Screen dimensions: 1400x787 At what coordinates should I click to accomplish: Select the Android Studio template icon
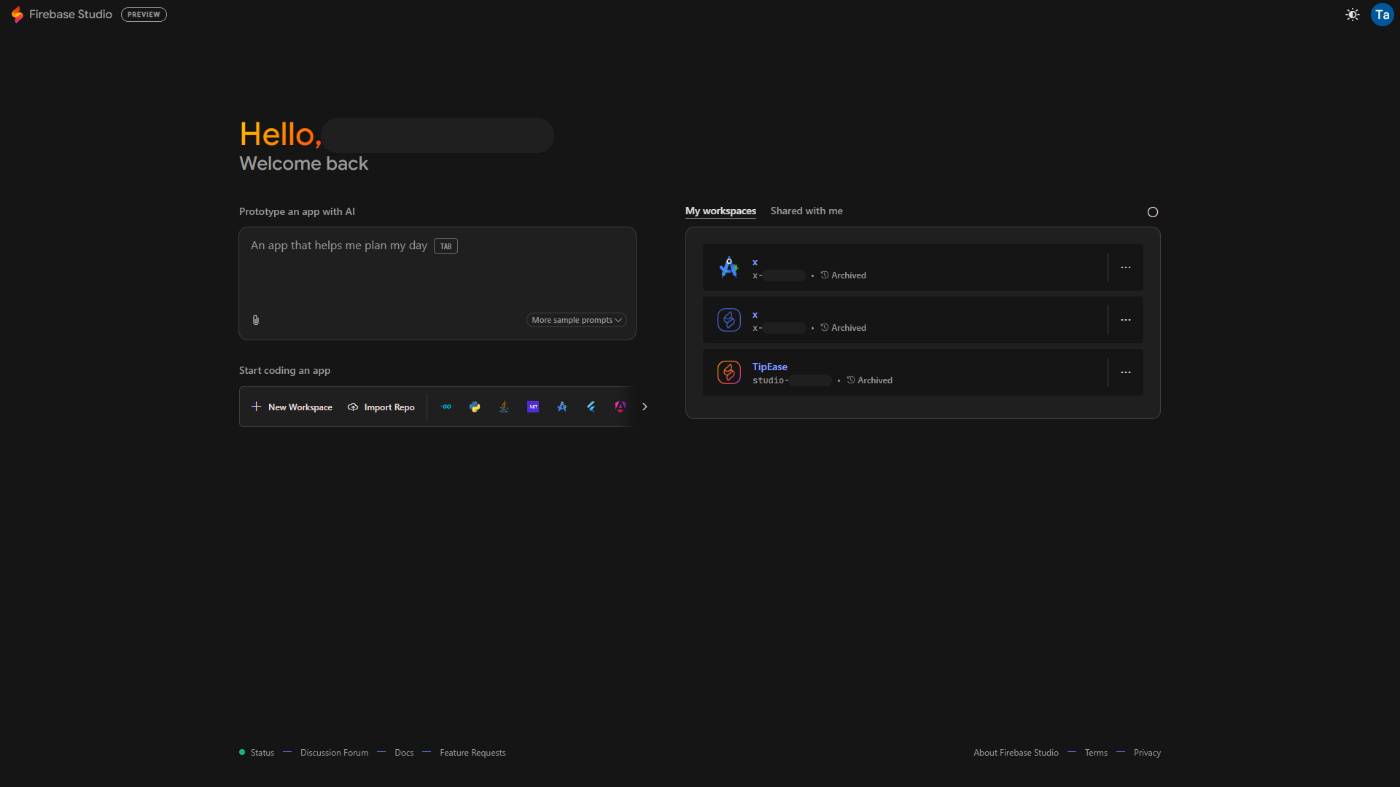[562, 407]
